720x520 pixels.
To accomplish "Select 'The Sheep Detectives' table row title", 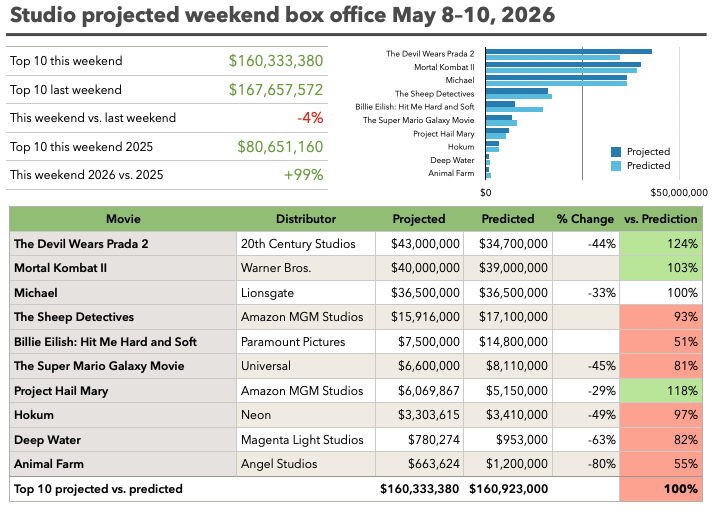I will pos(74,317).
